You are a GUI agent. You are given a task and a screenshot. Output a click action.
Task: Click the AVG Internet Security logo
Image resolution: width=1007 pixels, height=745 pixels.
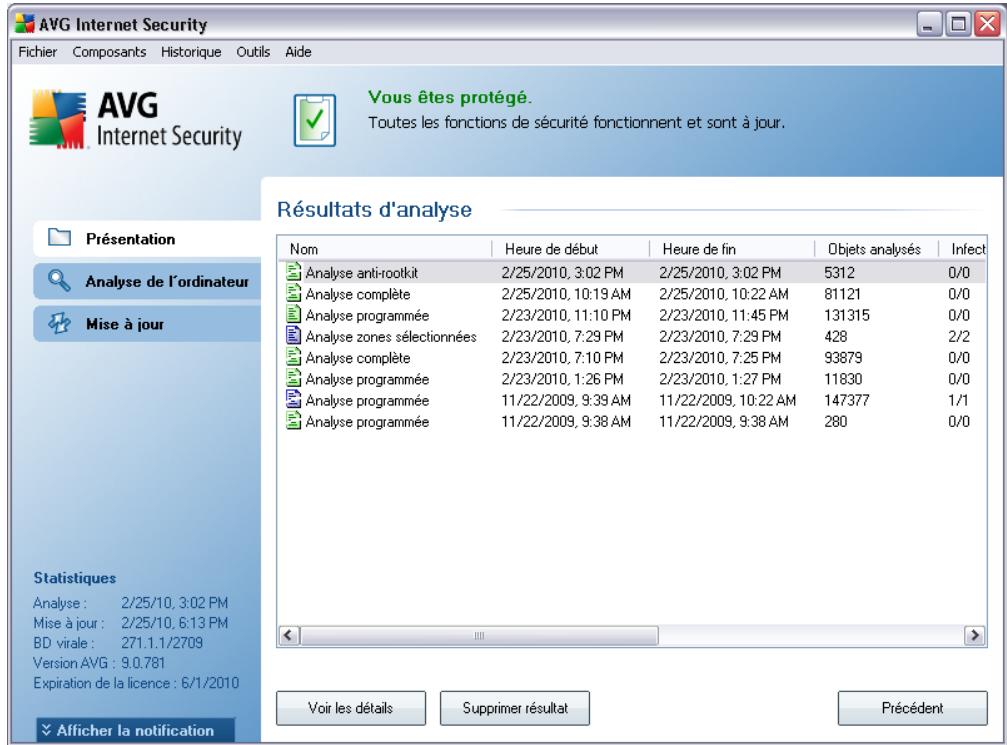[x=136, y=120]
